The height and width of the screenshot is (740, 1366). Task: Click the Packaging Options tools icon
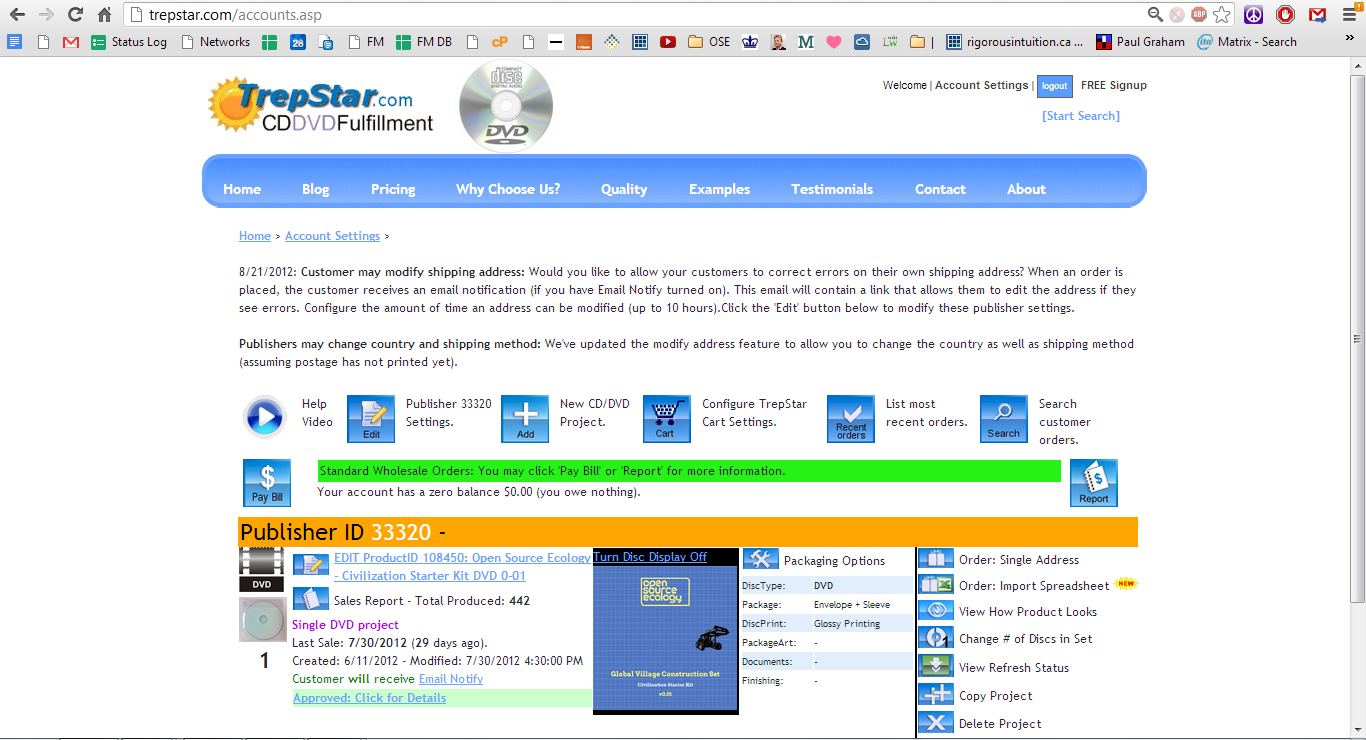click(x=761, y=559)
